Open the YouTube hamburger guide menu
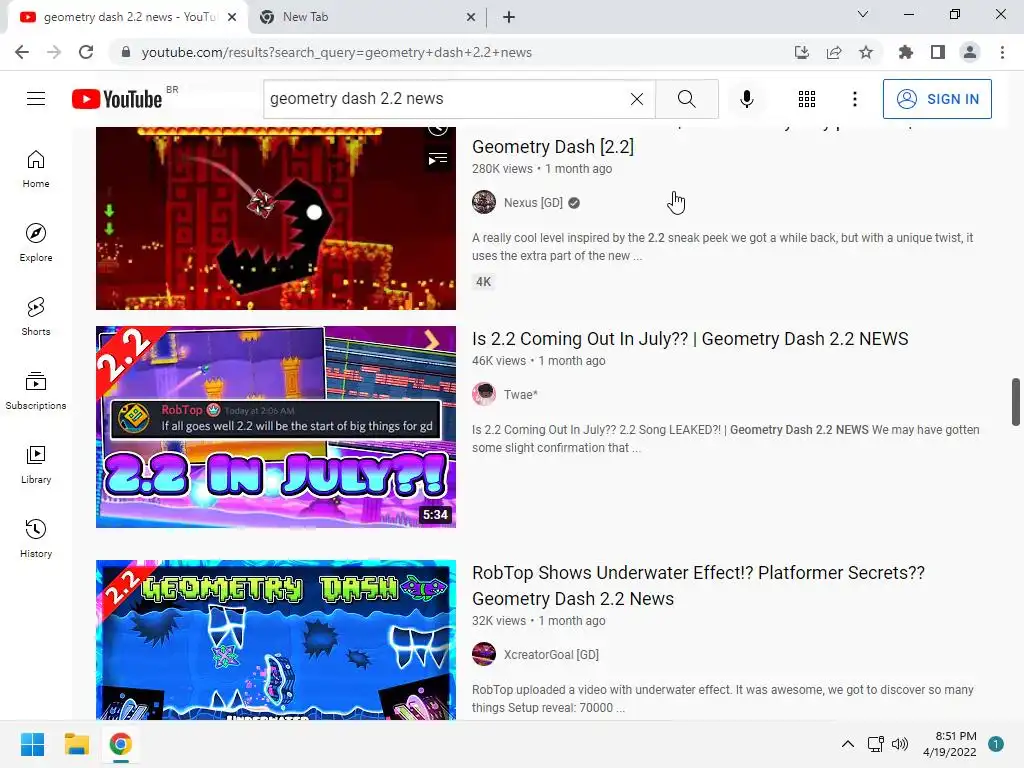This screenshot has height=768, width=1024. pos(36,99)
